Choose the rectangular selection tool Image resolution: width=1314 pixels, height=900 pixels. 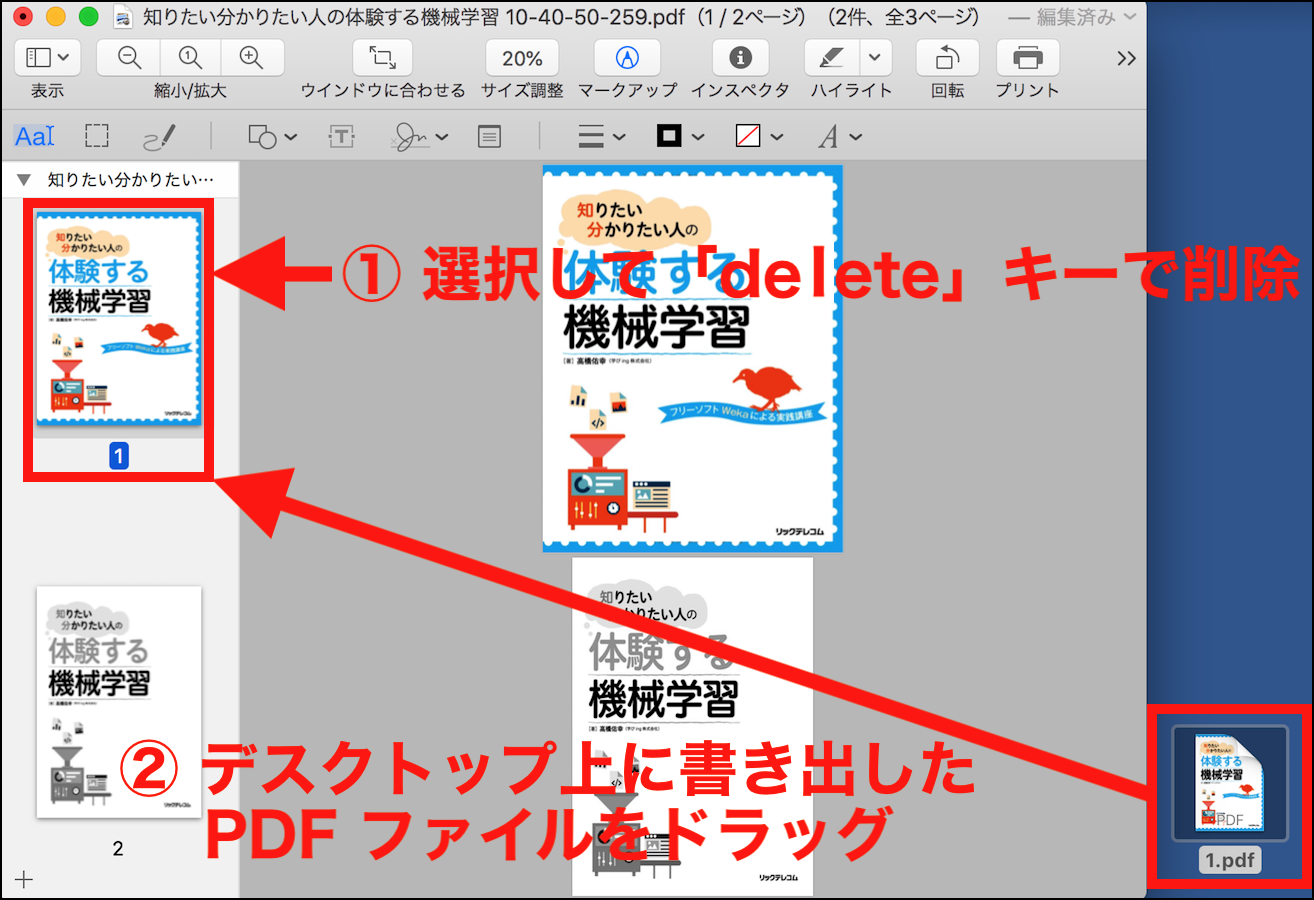[x=97, y=136]
